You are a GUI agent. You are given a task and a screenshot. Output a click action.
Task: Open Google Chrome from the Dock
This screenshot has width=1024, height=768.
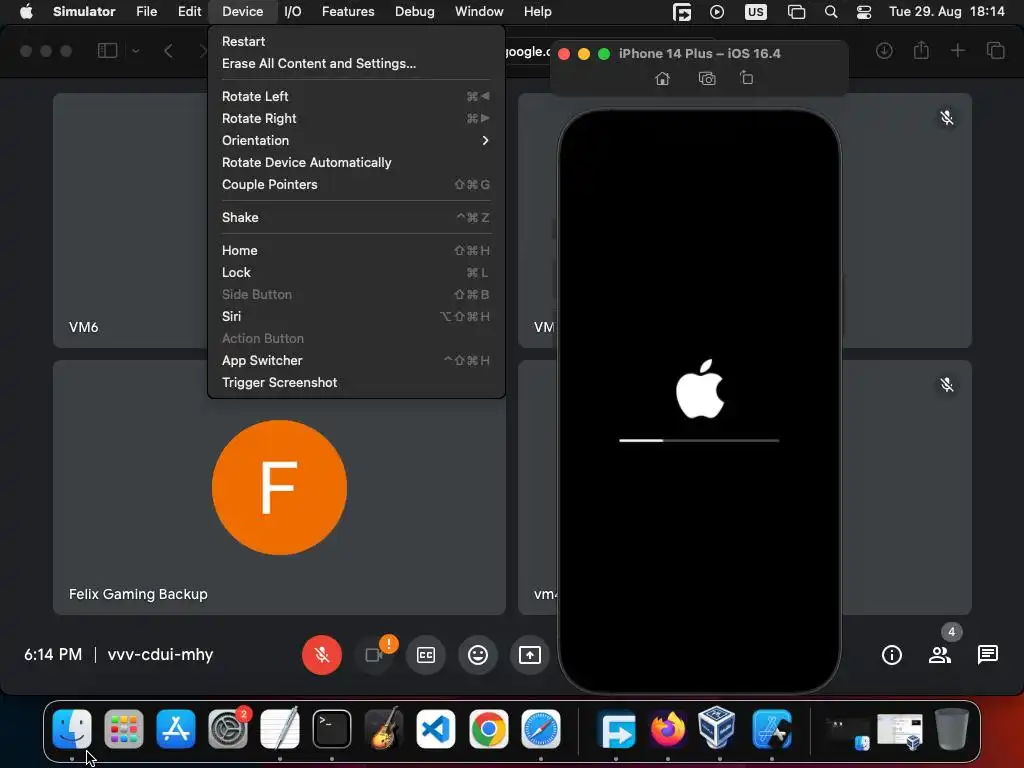[x=488, y=729]
